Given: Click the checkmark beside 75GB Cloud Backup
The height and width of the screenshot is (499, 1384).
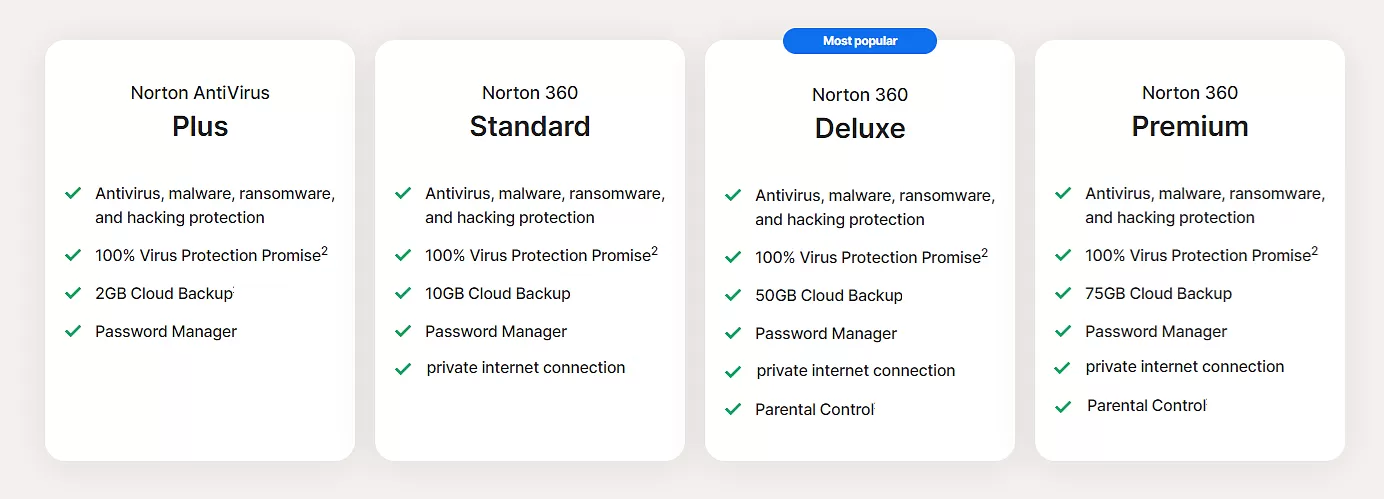Looking at the screenshot, I should point(1063,293).
